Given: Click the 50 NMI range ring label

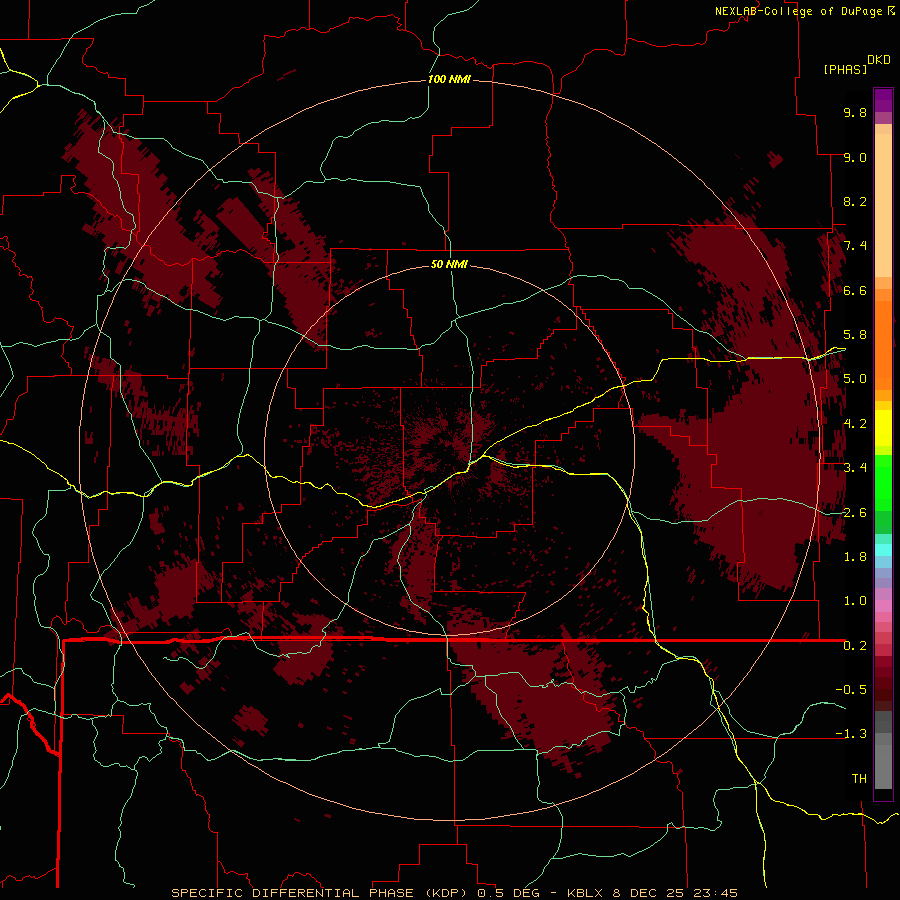Looking at the screenshot, I should (x=449, y=264).
